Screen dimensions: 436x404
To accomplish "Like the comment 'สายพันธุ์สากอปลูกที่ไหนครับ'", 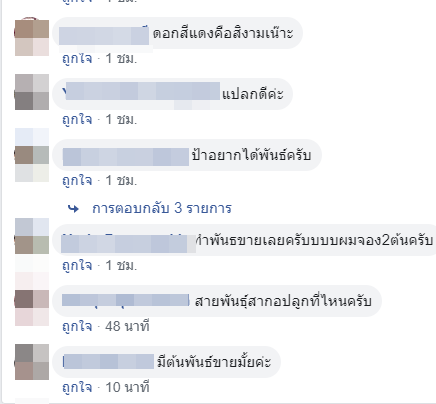I will [77, 326].
